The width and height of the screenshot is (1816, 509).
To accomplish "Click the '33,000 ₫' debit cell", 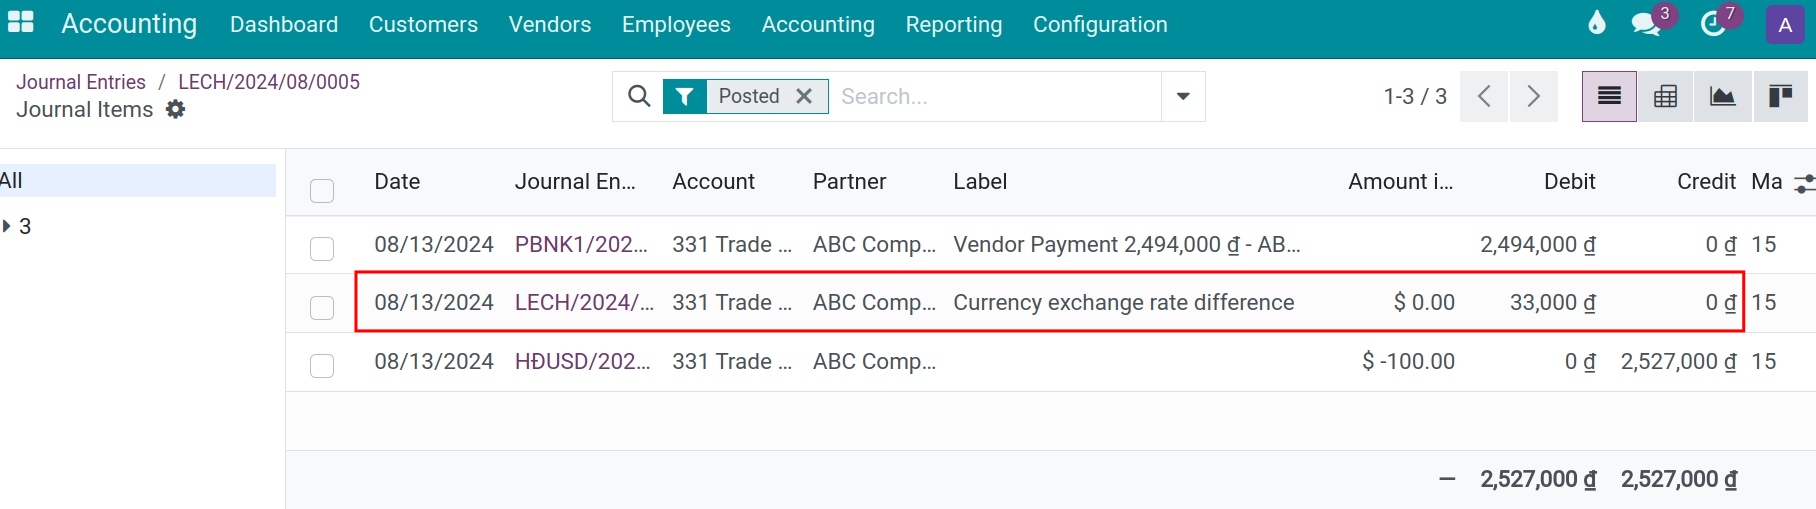I will pos(1553,302).
